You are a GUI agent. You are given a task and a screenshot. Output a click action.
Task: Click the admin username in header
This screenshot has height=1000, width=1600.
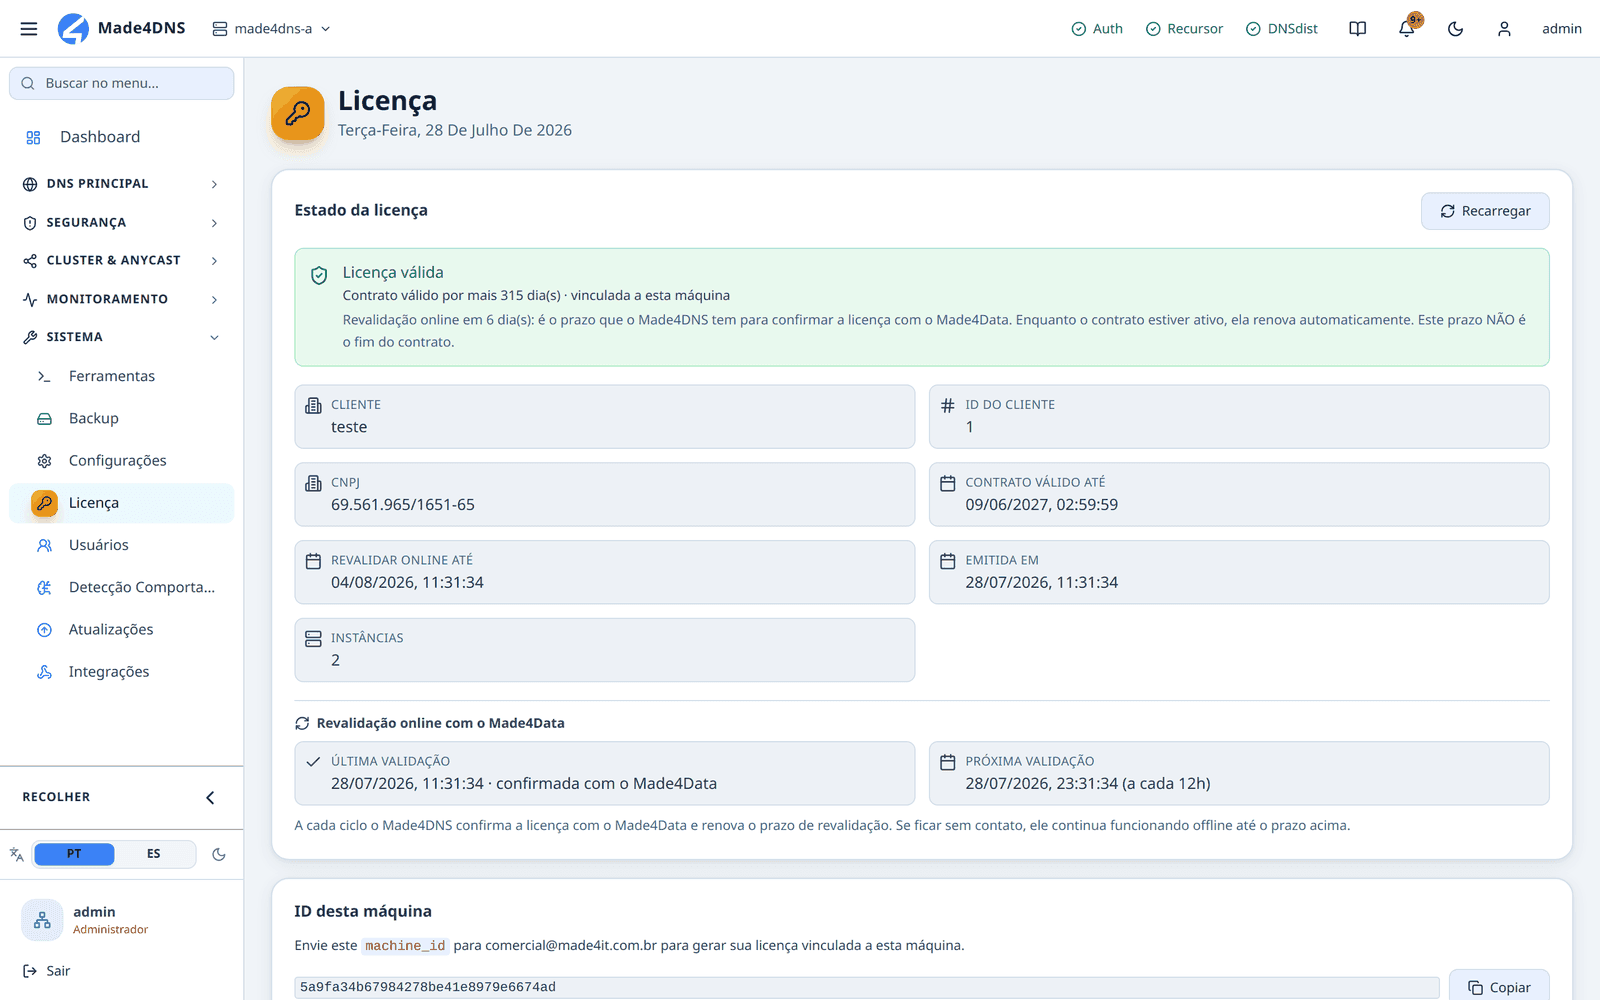pos(1562,29)
